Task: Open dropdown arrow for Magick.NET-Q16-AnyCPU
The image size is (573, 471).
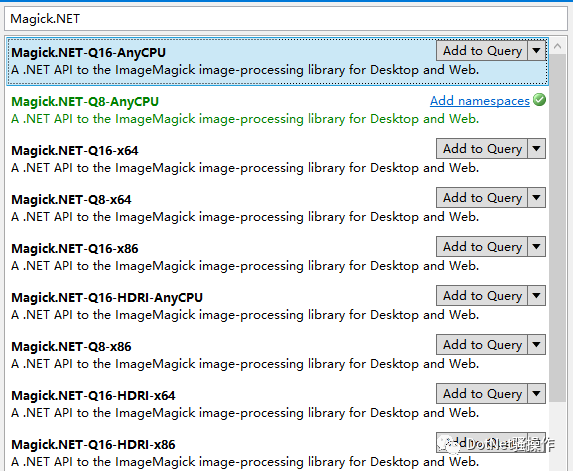Action: [x=536, y=51]
